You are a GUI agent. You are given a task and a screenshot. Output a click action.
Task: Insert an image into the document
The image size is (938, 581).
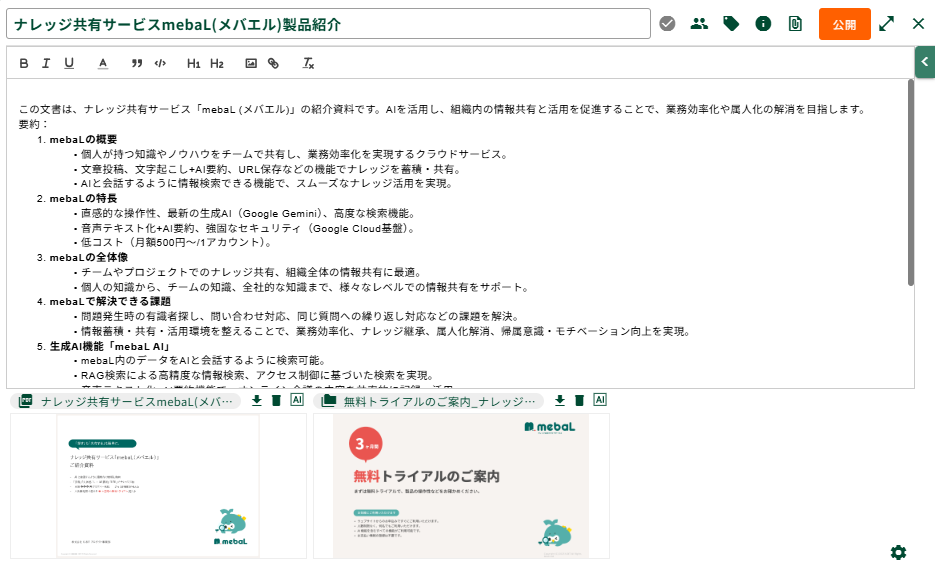[x=251, y=63]
